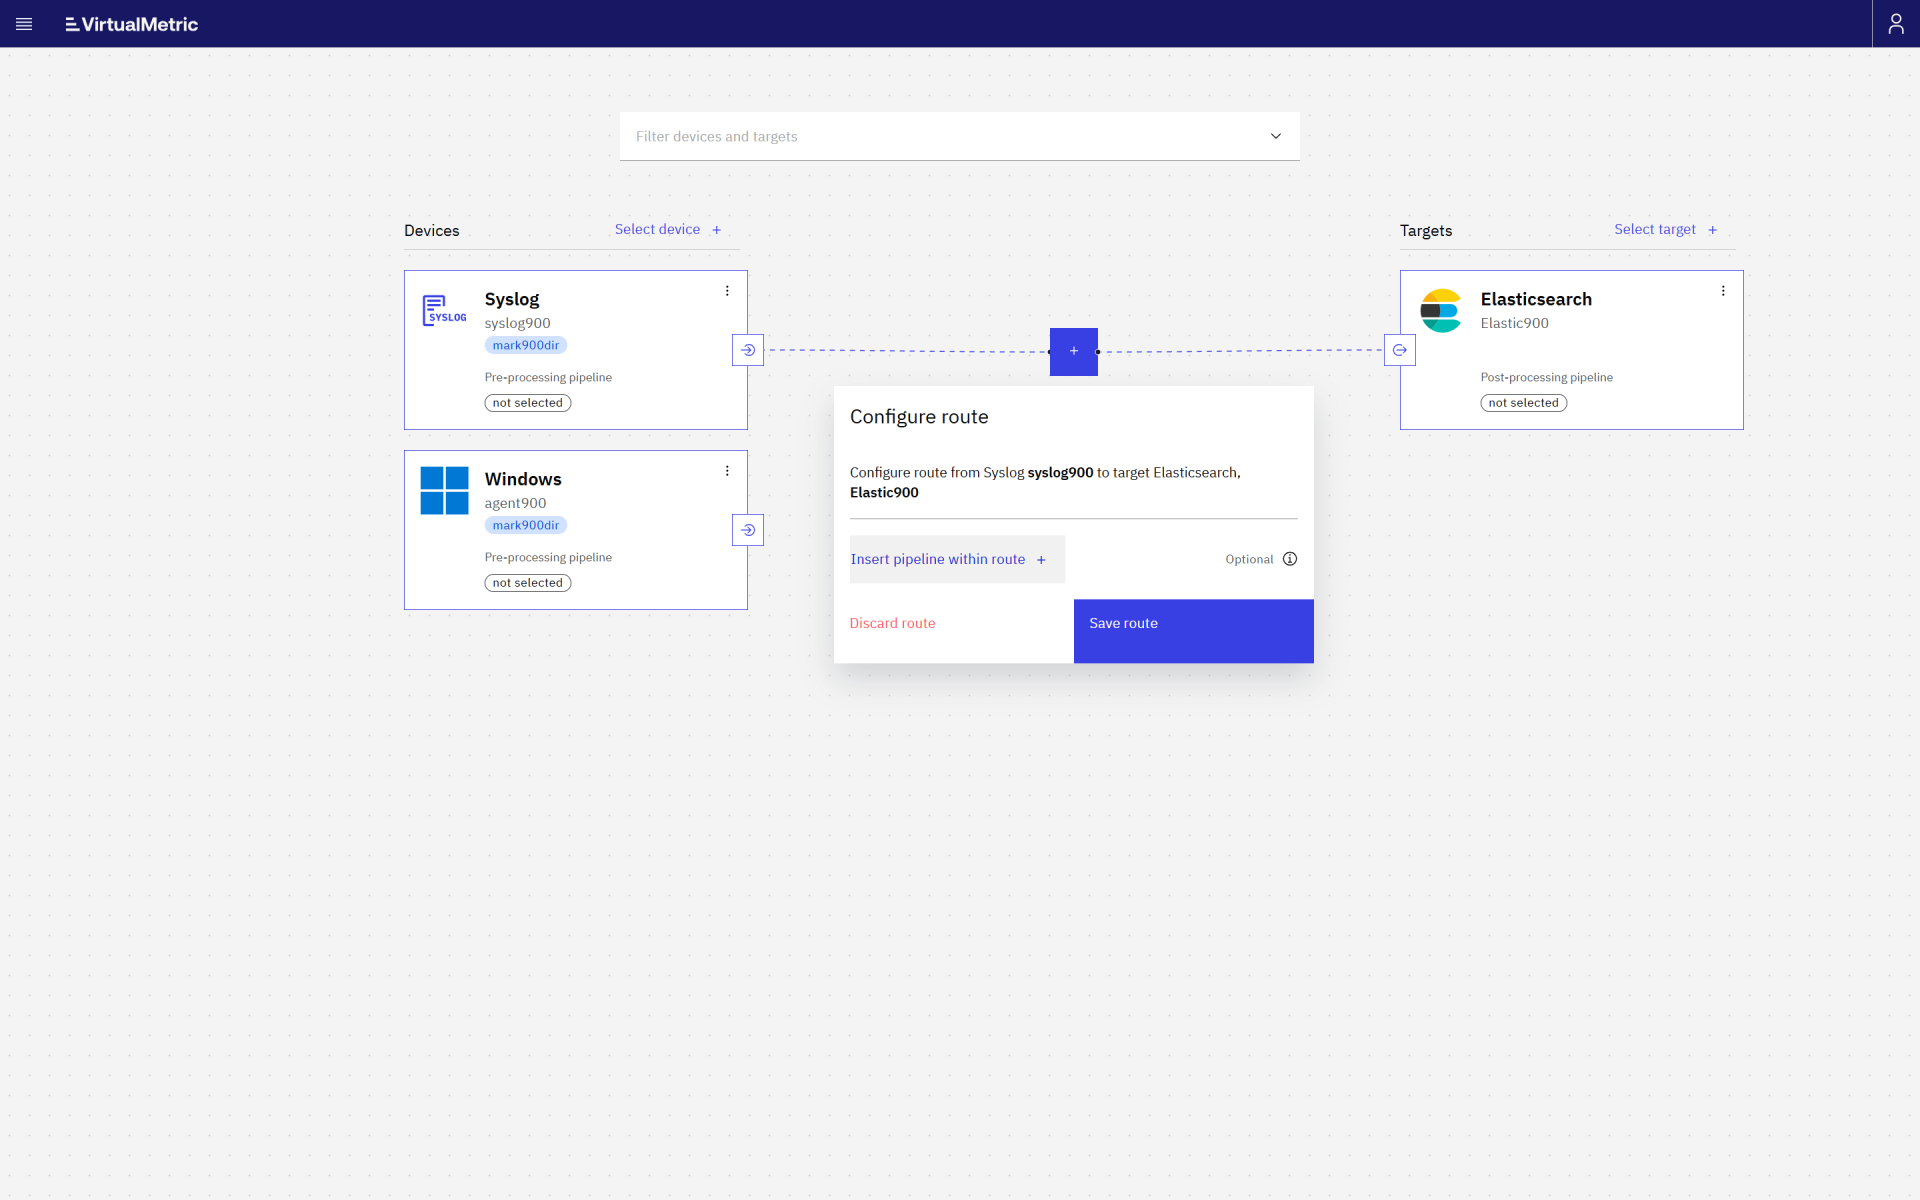Toggle the not selected pipeline on Windows card
Viewport: 1920px width, 1200px height.
pos(527,582)
